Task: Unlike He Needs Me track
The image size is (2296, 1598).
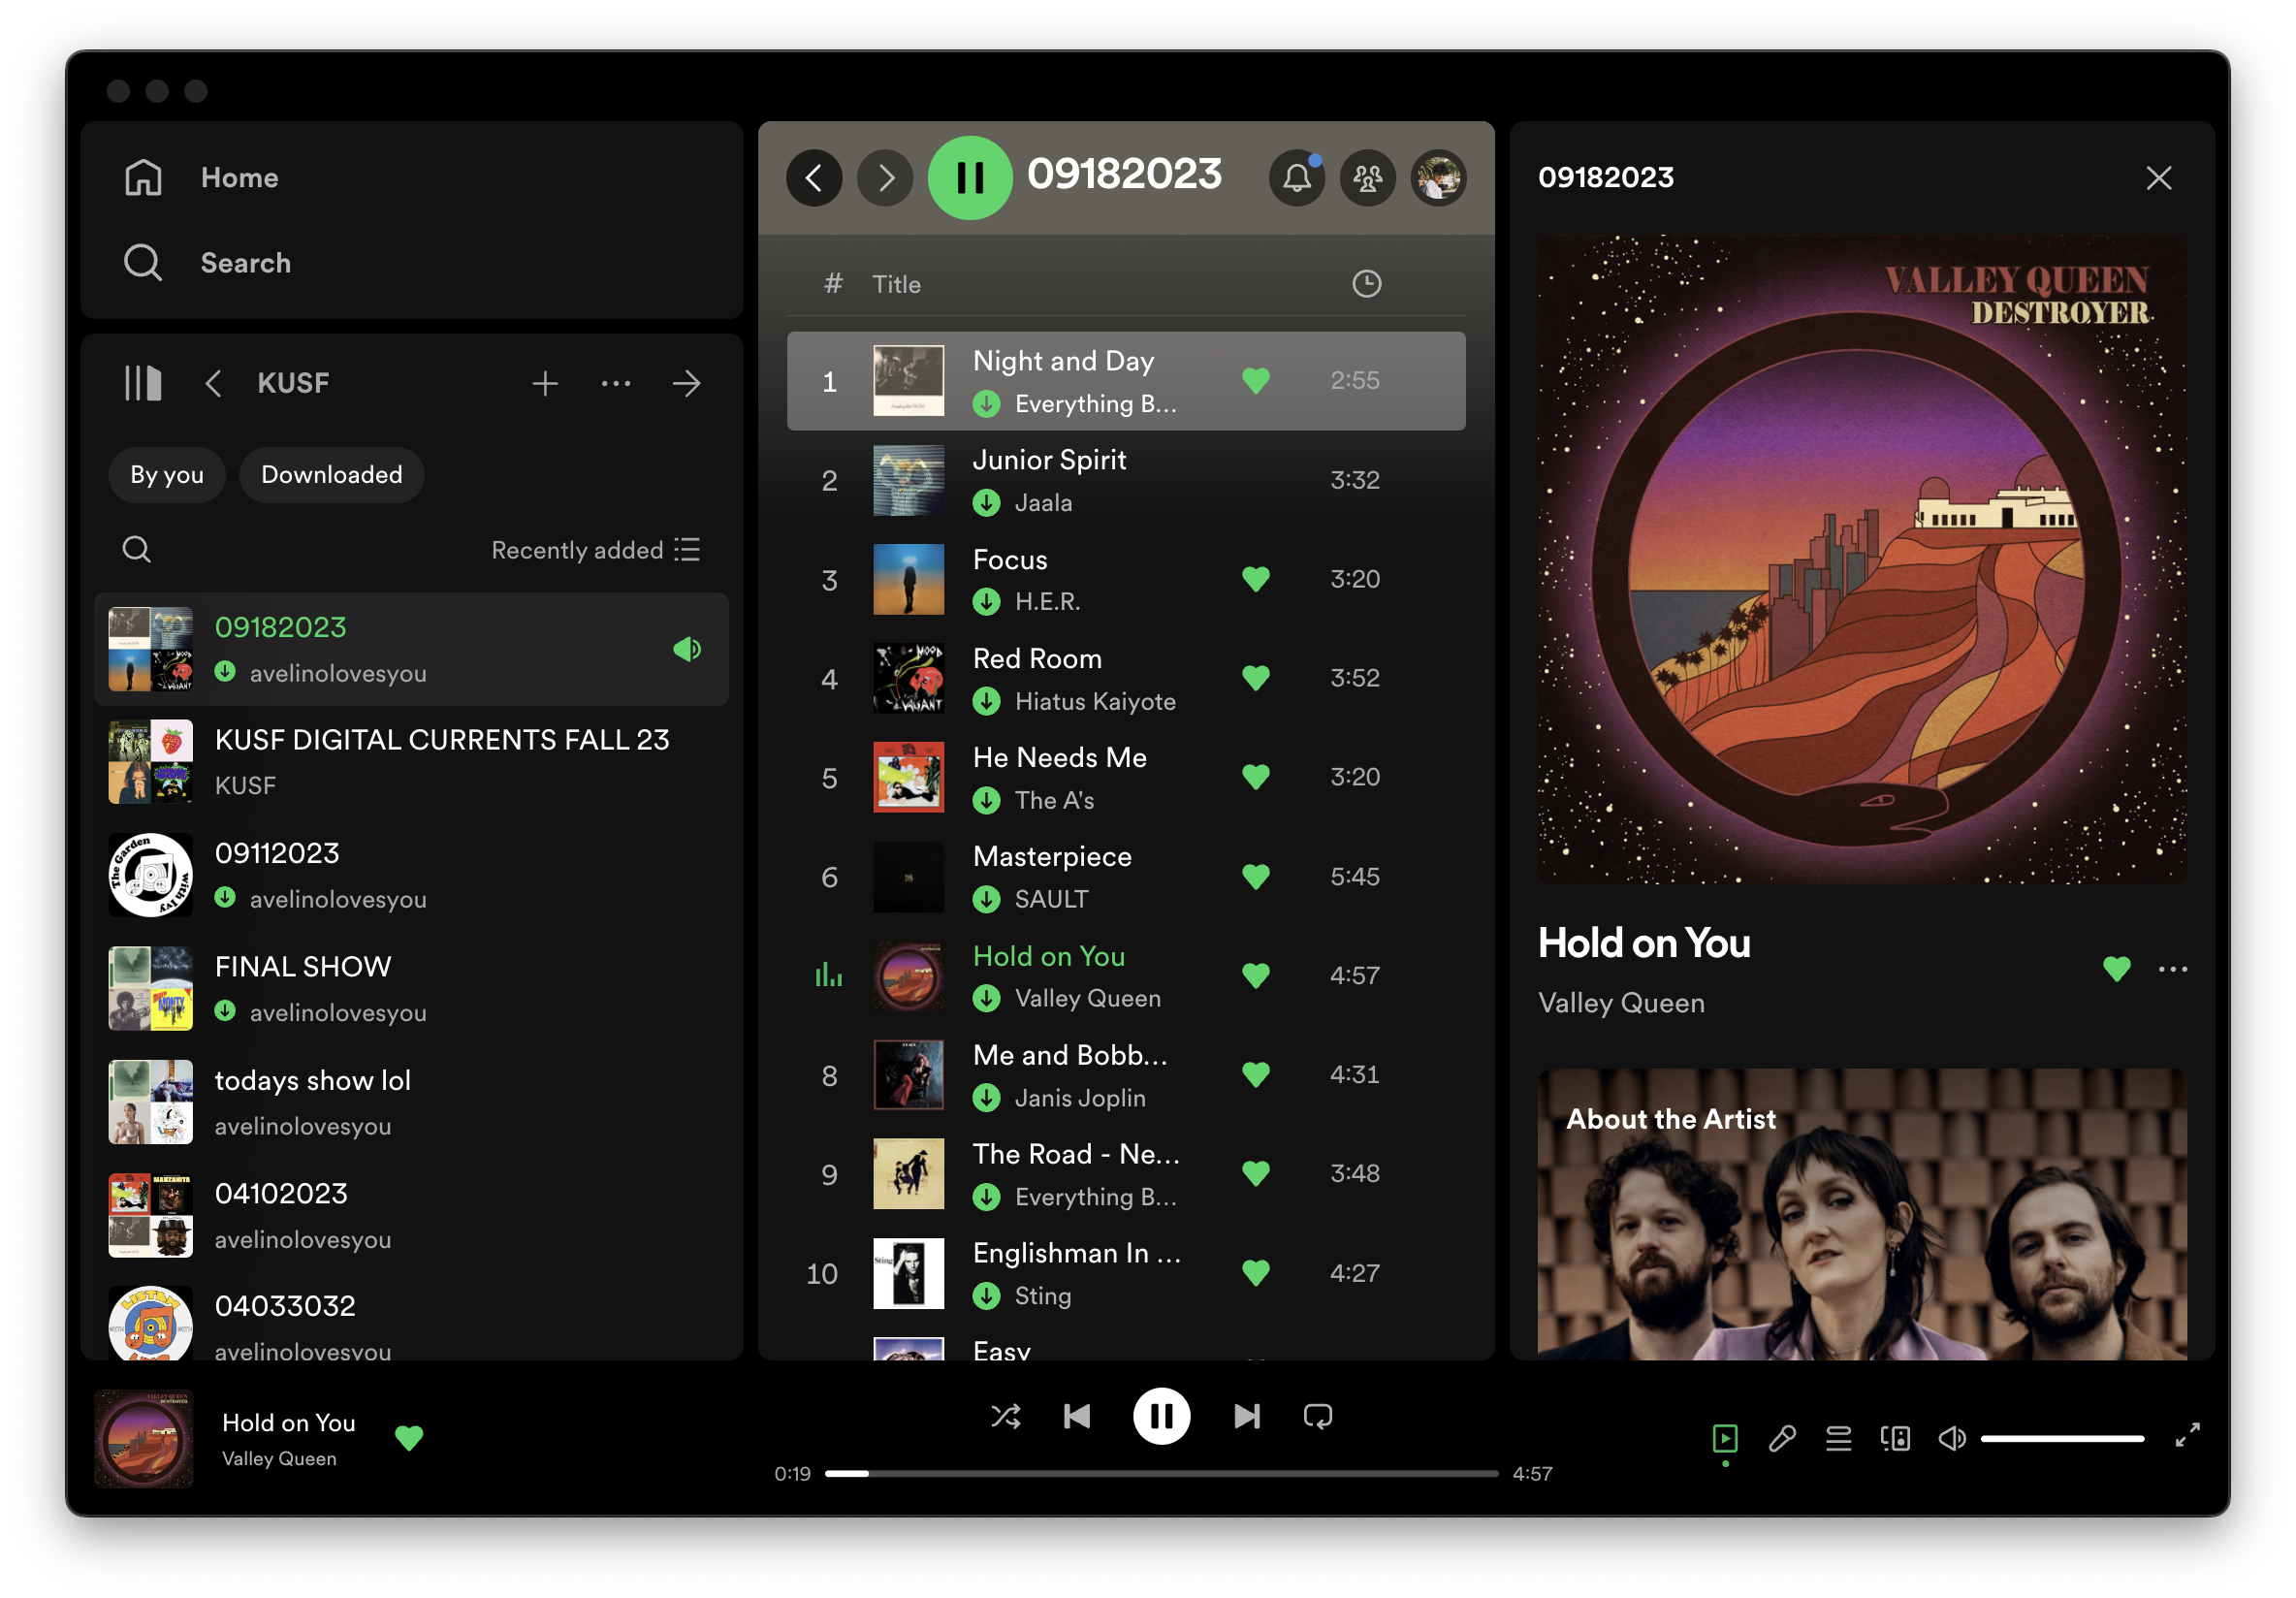Action: [1256, 777]
